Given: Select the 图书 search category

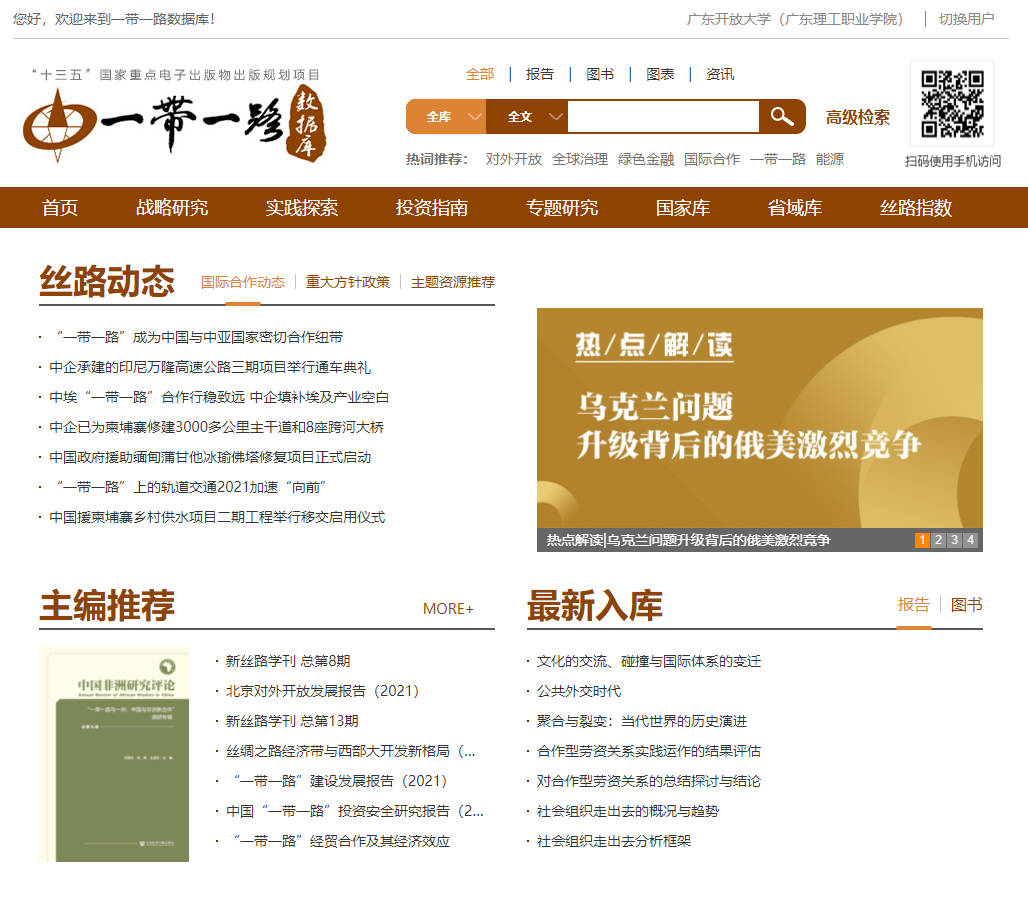Looking at the screenshot, I should click(600, 74).
